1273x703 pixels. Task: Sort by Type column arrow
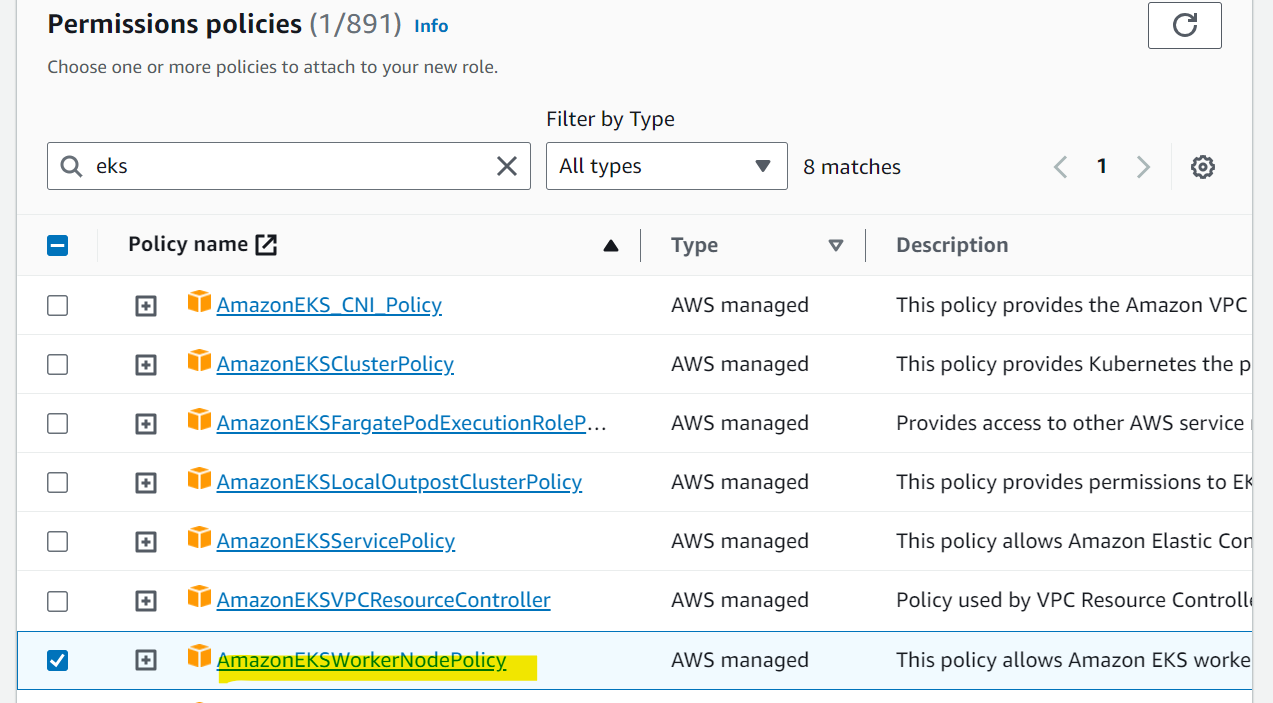(x=836, y=246)
